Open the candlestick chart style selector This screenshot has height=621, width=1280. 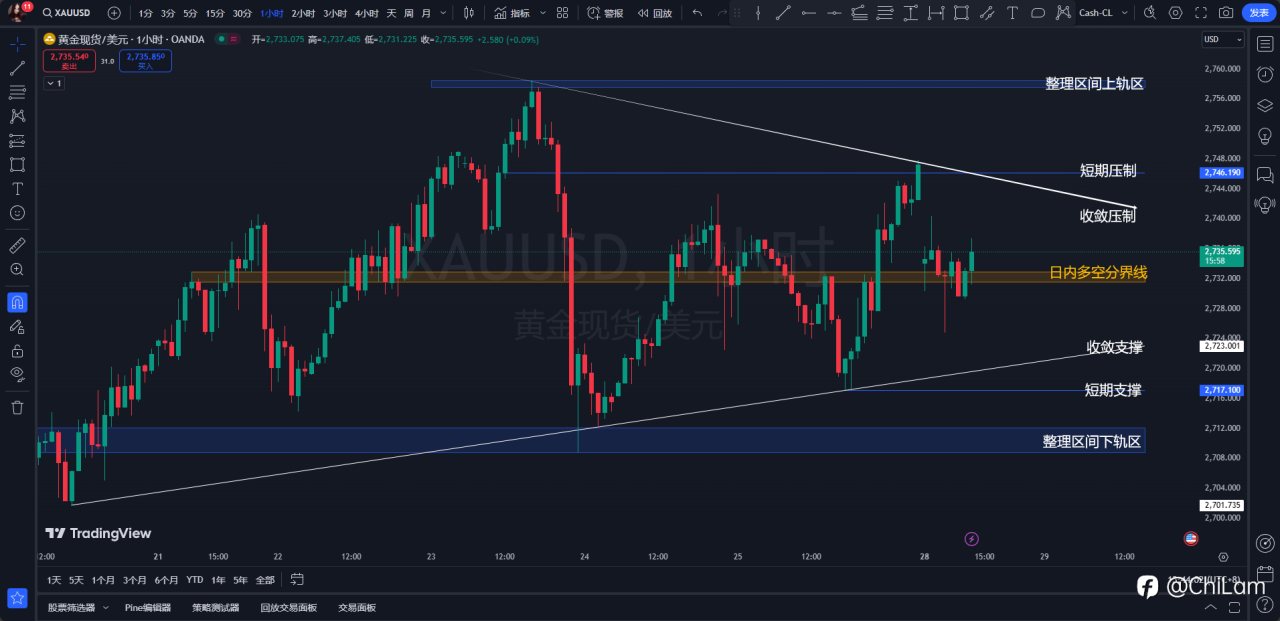(x=469, y=13)
